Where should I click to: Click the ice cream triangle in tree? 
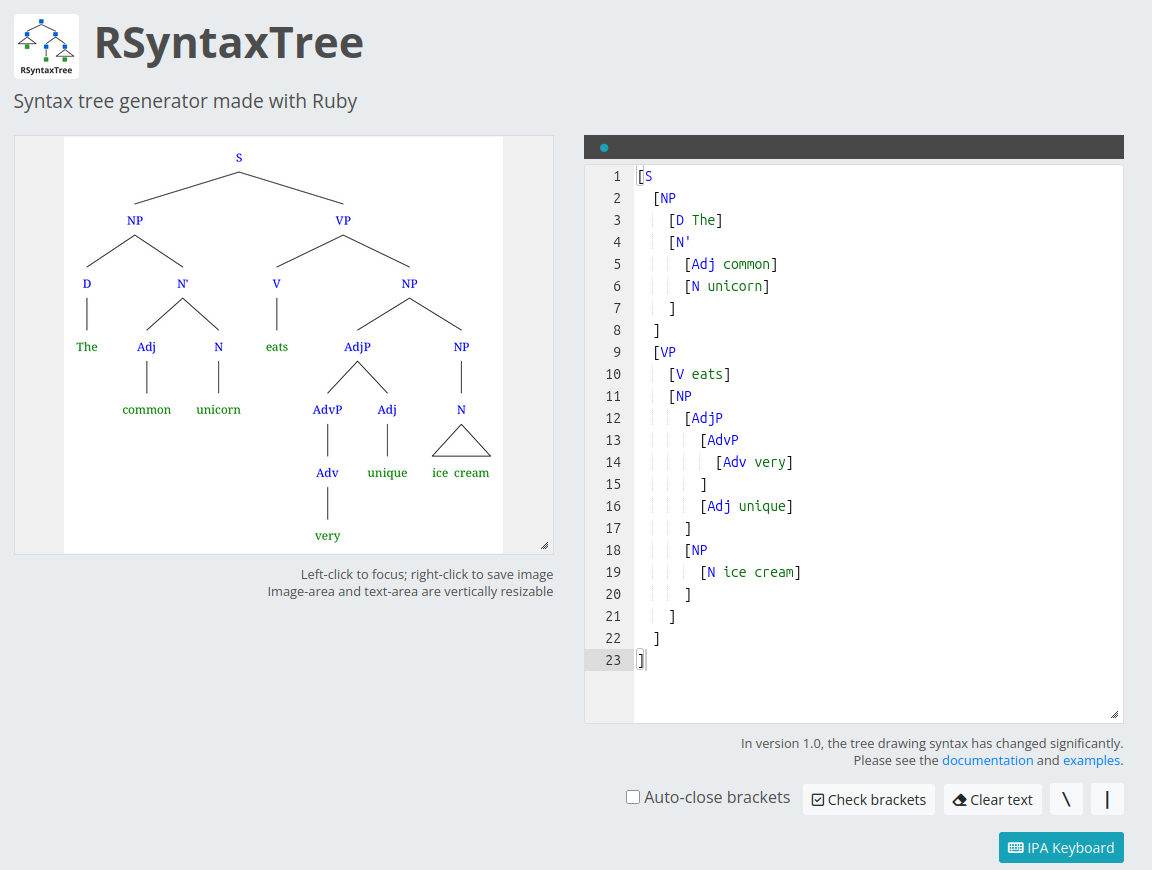pyautogui.click(x=461, y=441)
